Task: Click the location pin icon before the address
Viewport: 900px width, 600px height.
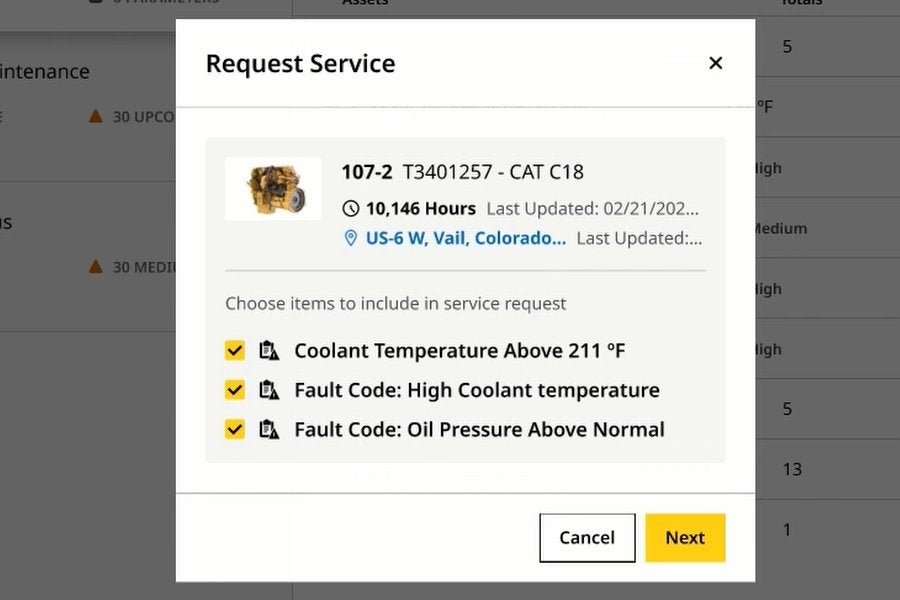Action: click(350, 238)
